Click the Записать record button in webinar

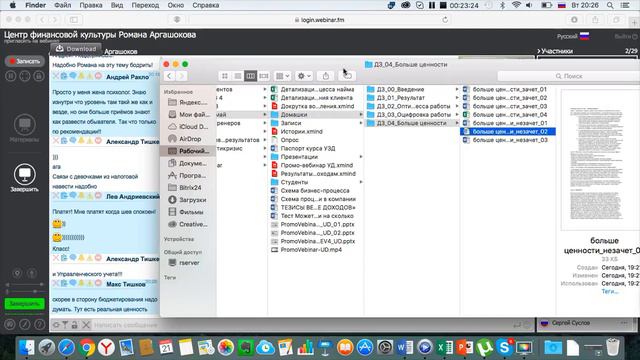(24, 61)
